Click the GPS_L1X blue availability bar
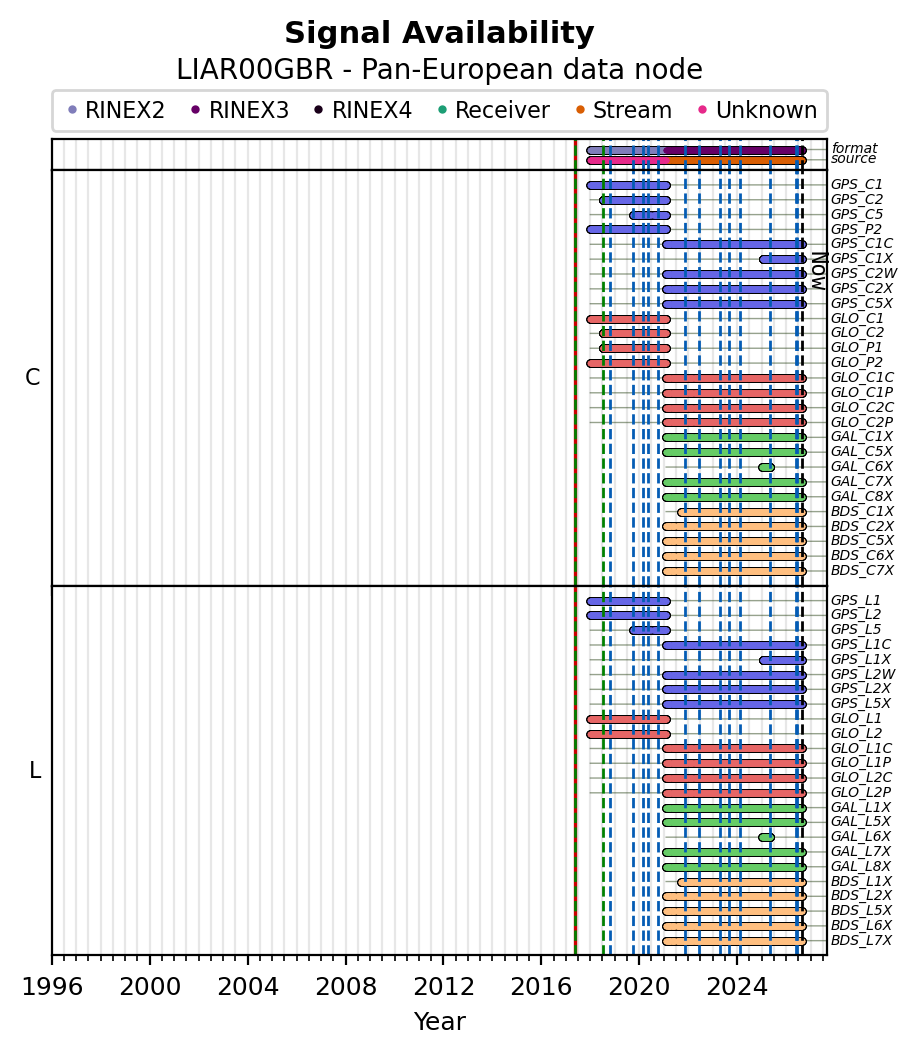 [x=782, y=660]
